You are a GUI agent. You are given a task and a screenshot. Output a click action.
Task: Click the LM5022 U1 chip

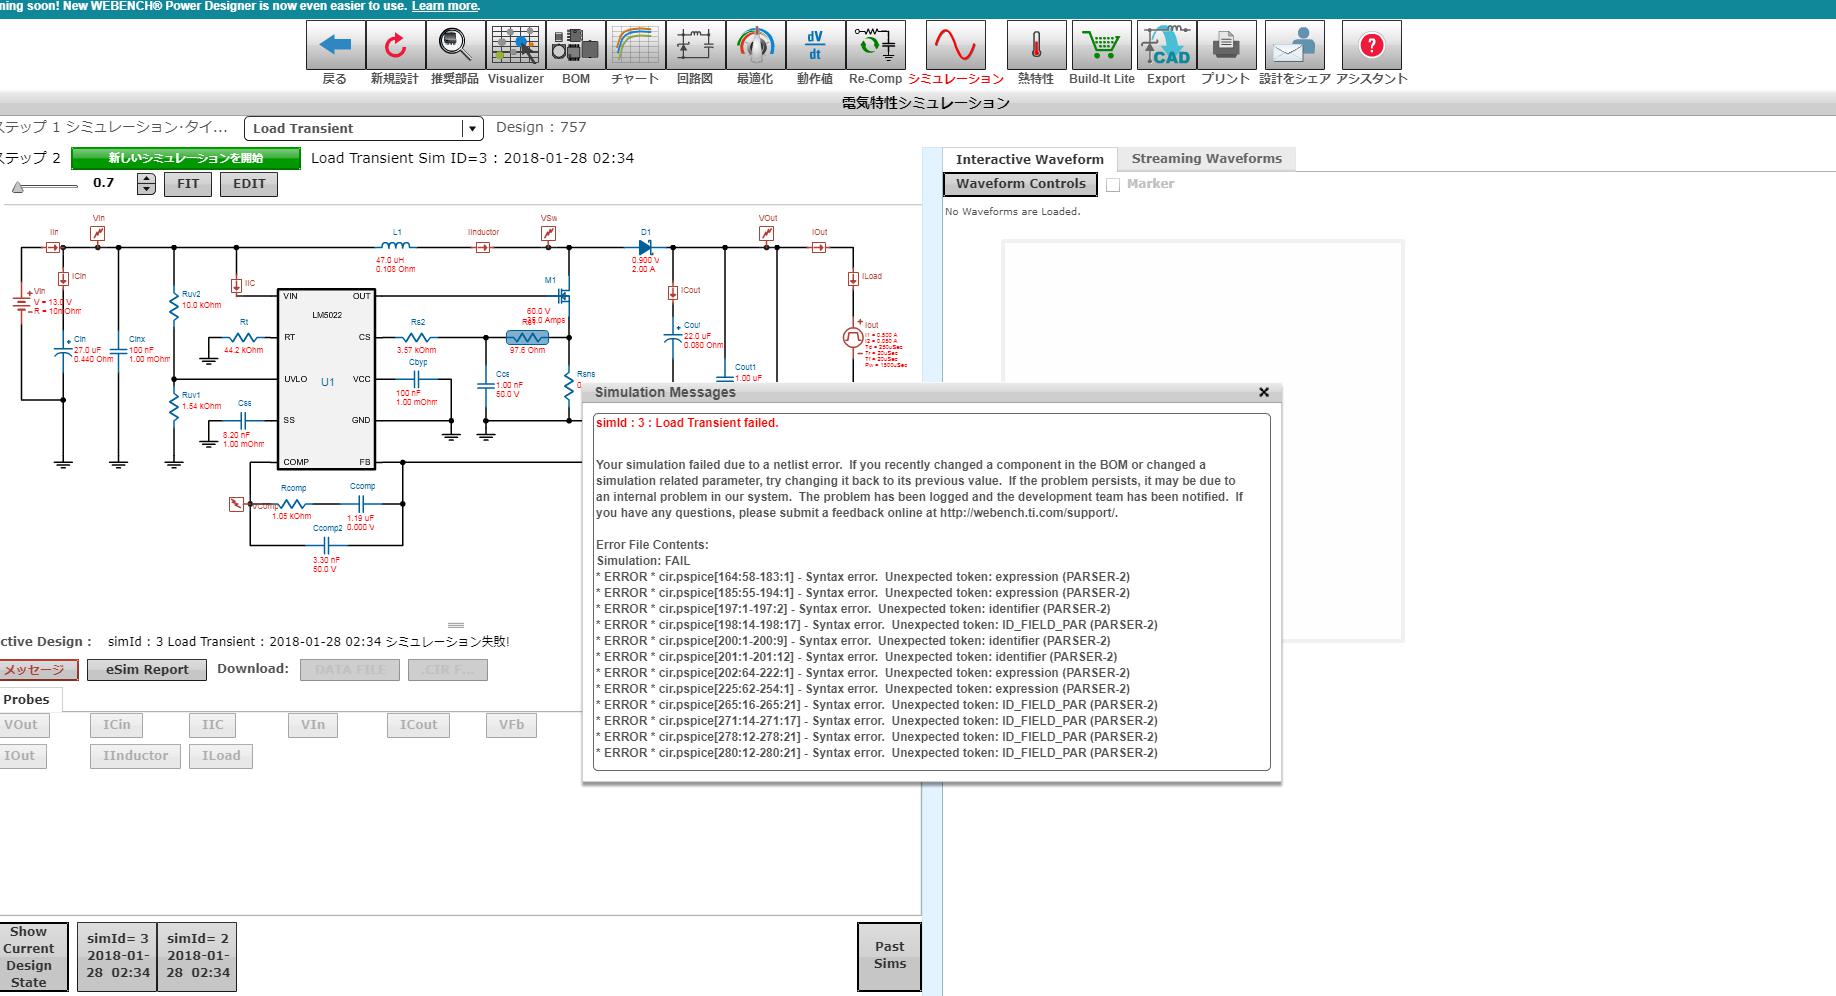[x=327, y=380]
